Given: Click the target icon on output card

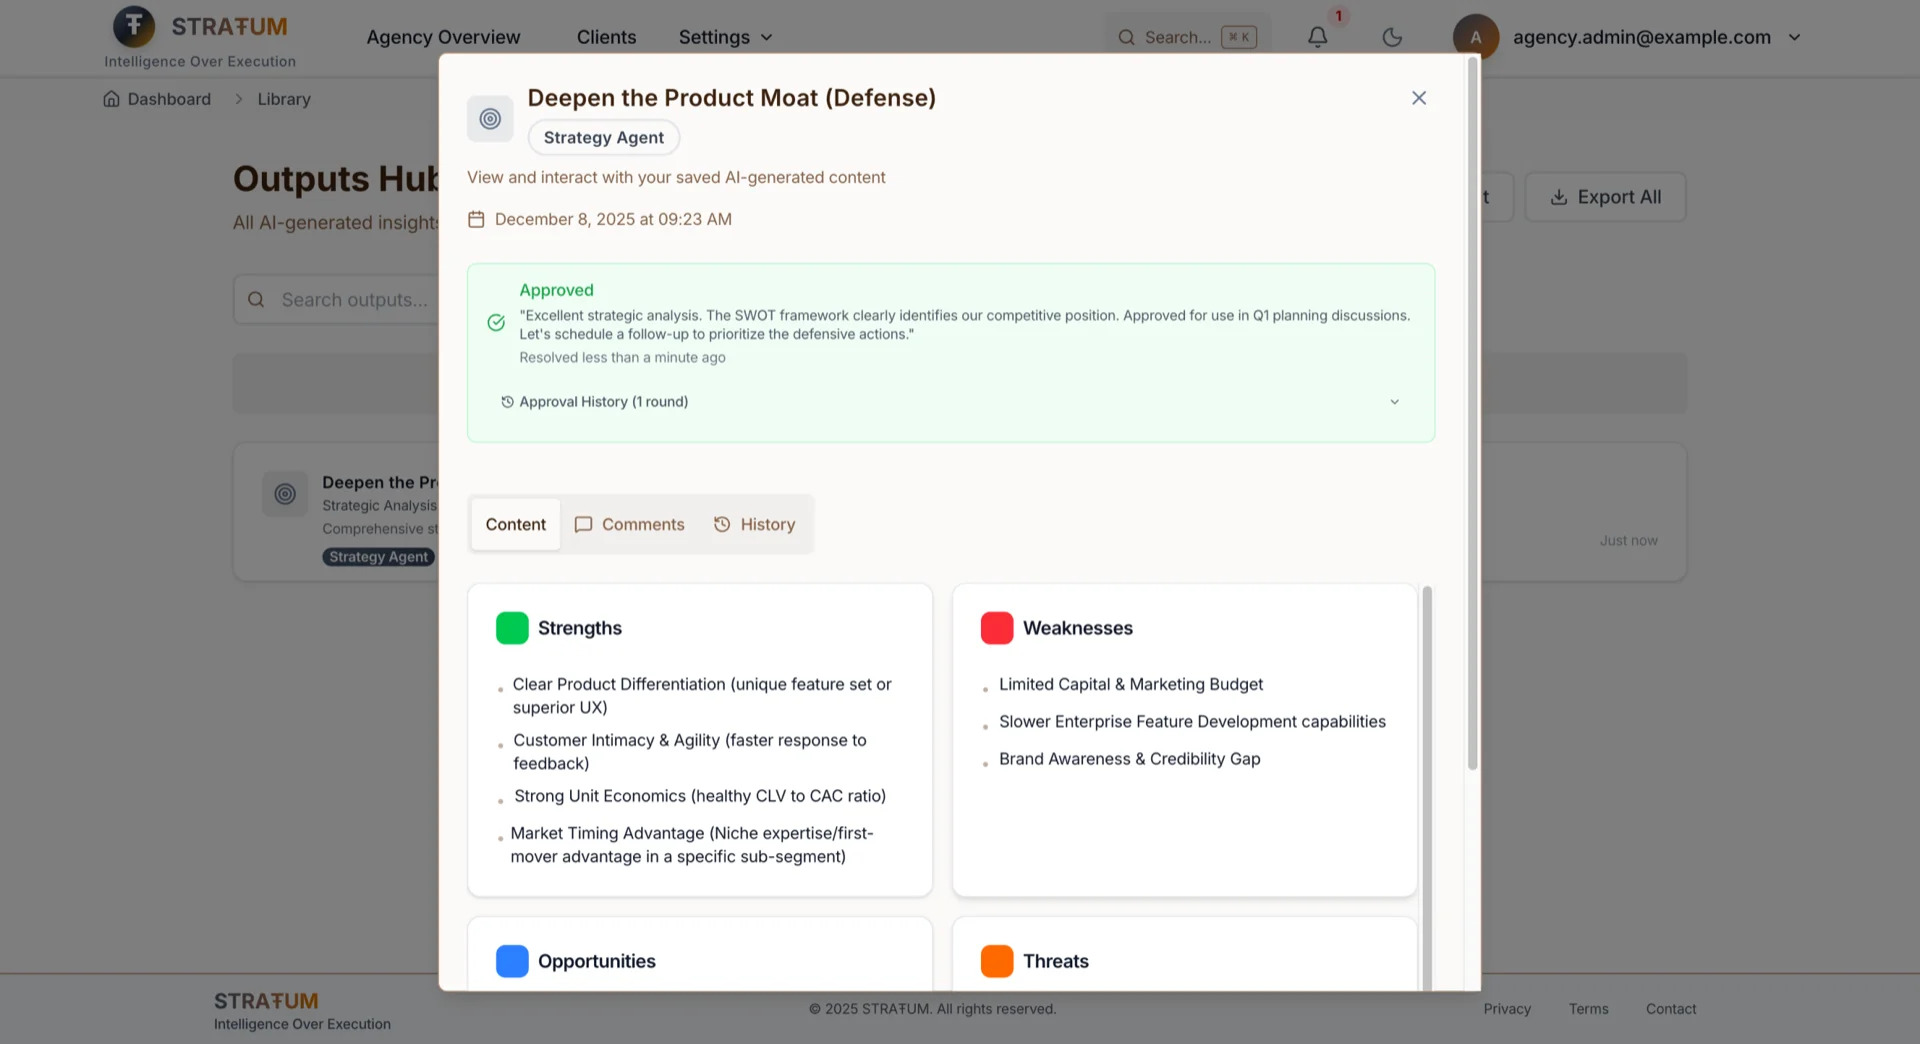Looking at the screenshot, I should pos(285,494).
